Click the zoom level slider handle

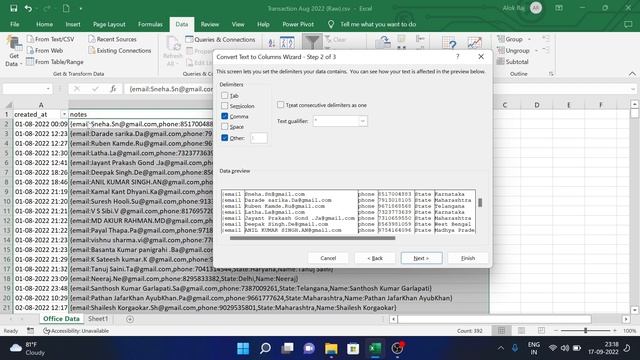586,331
